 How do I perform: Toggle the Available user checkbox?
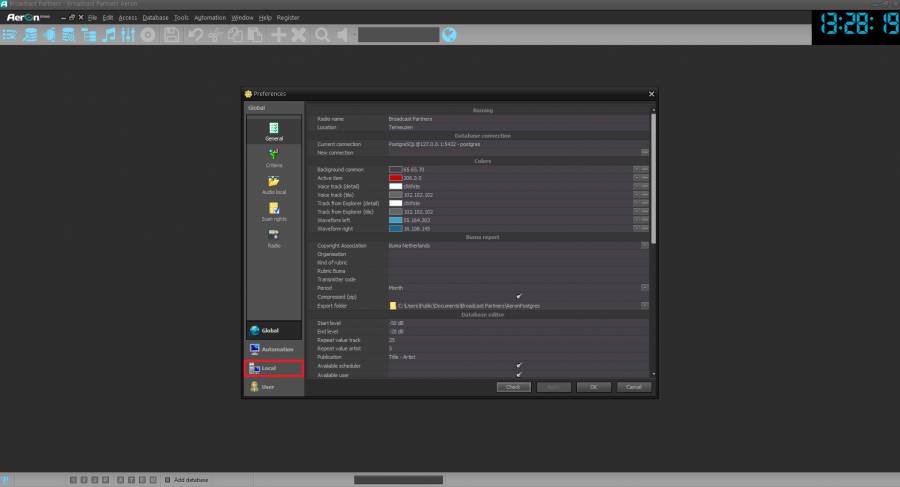[x=518, y=375]
